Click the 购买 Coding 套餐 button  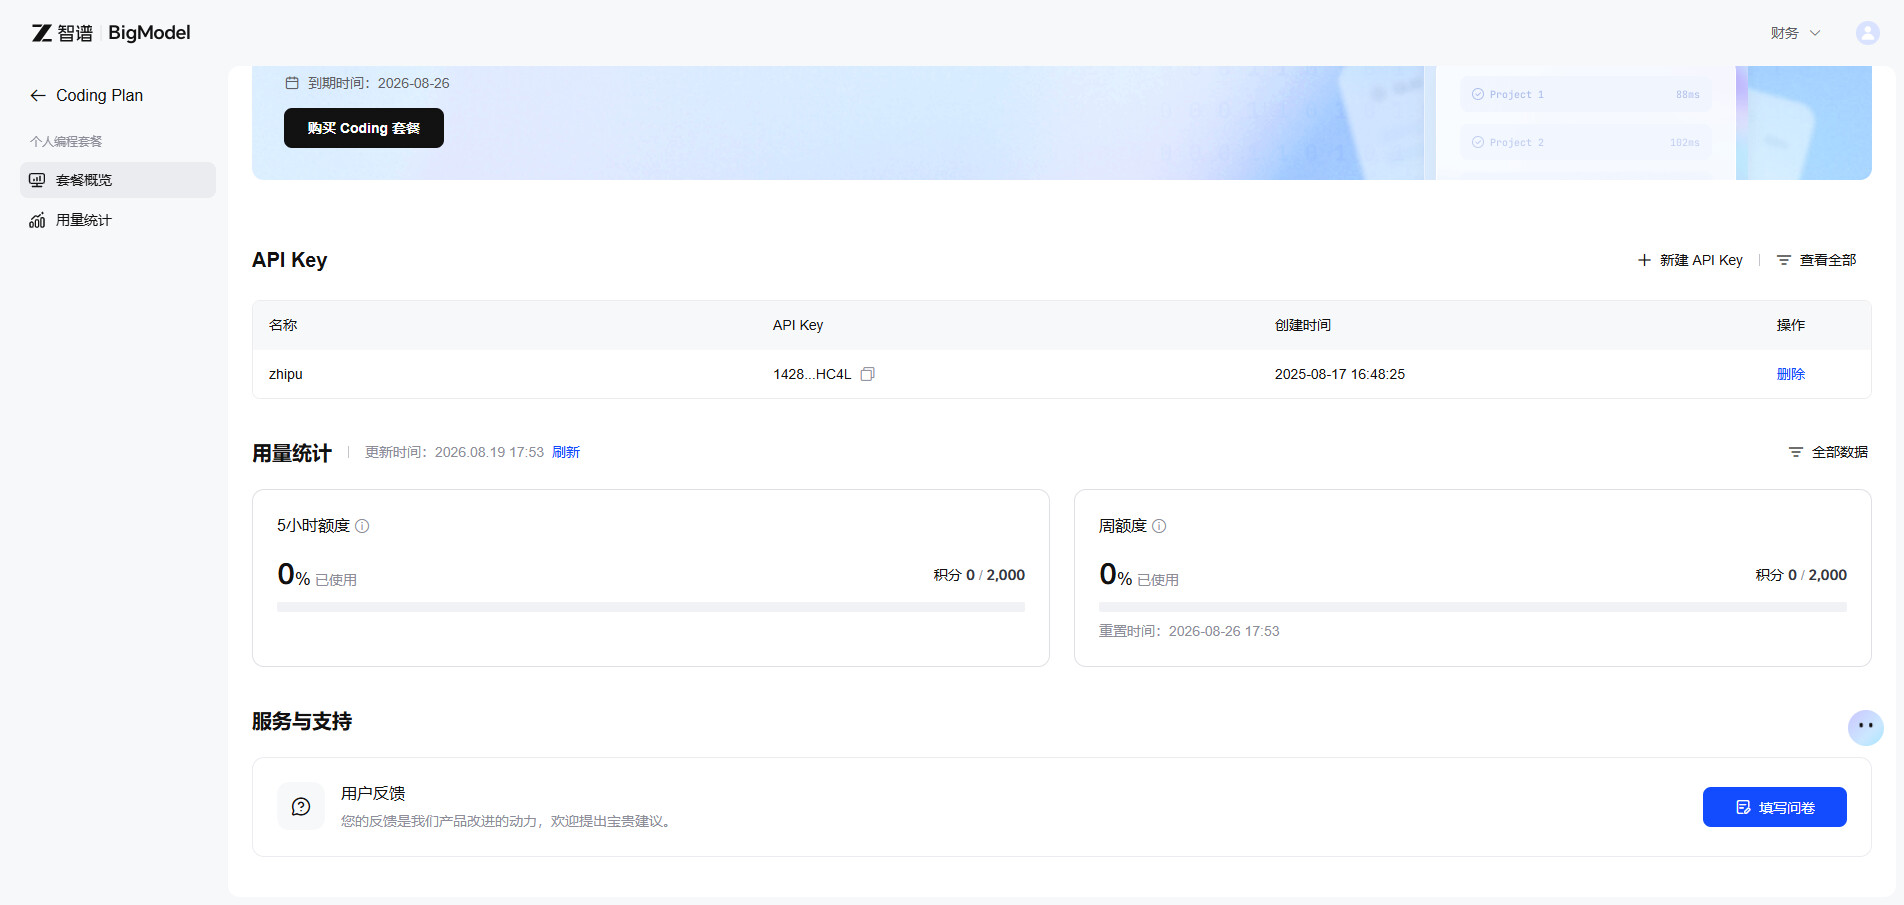pos(364,128)
